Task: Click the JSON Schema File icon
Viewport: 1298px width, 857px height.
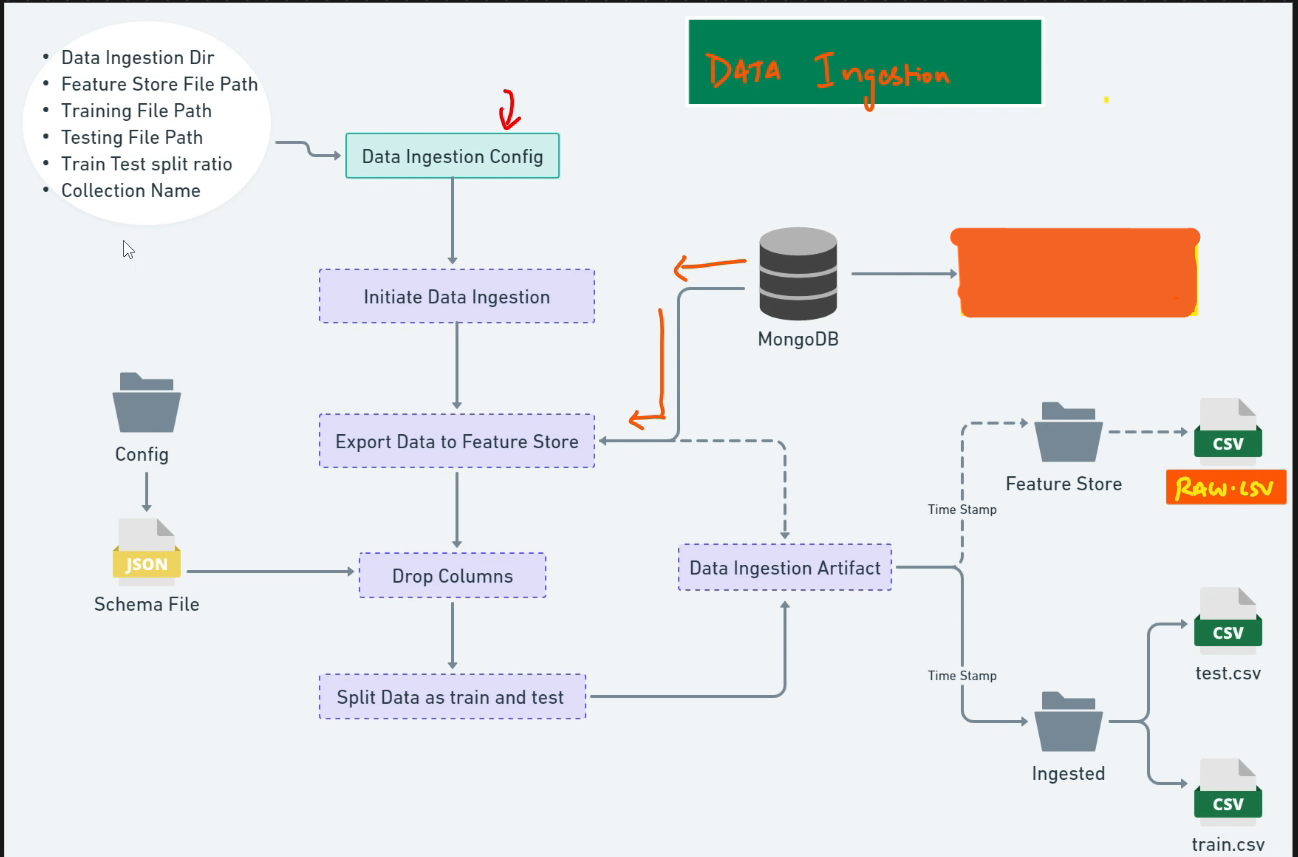Action: [x=147, y=553]
